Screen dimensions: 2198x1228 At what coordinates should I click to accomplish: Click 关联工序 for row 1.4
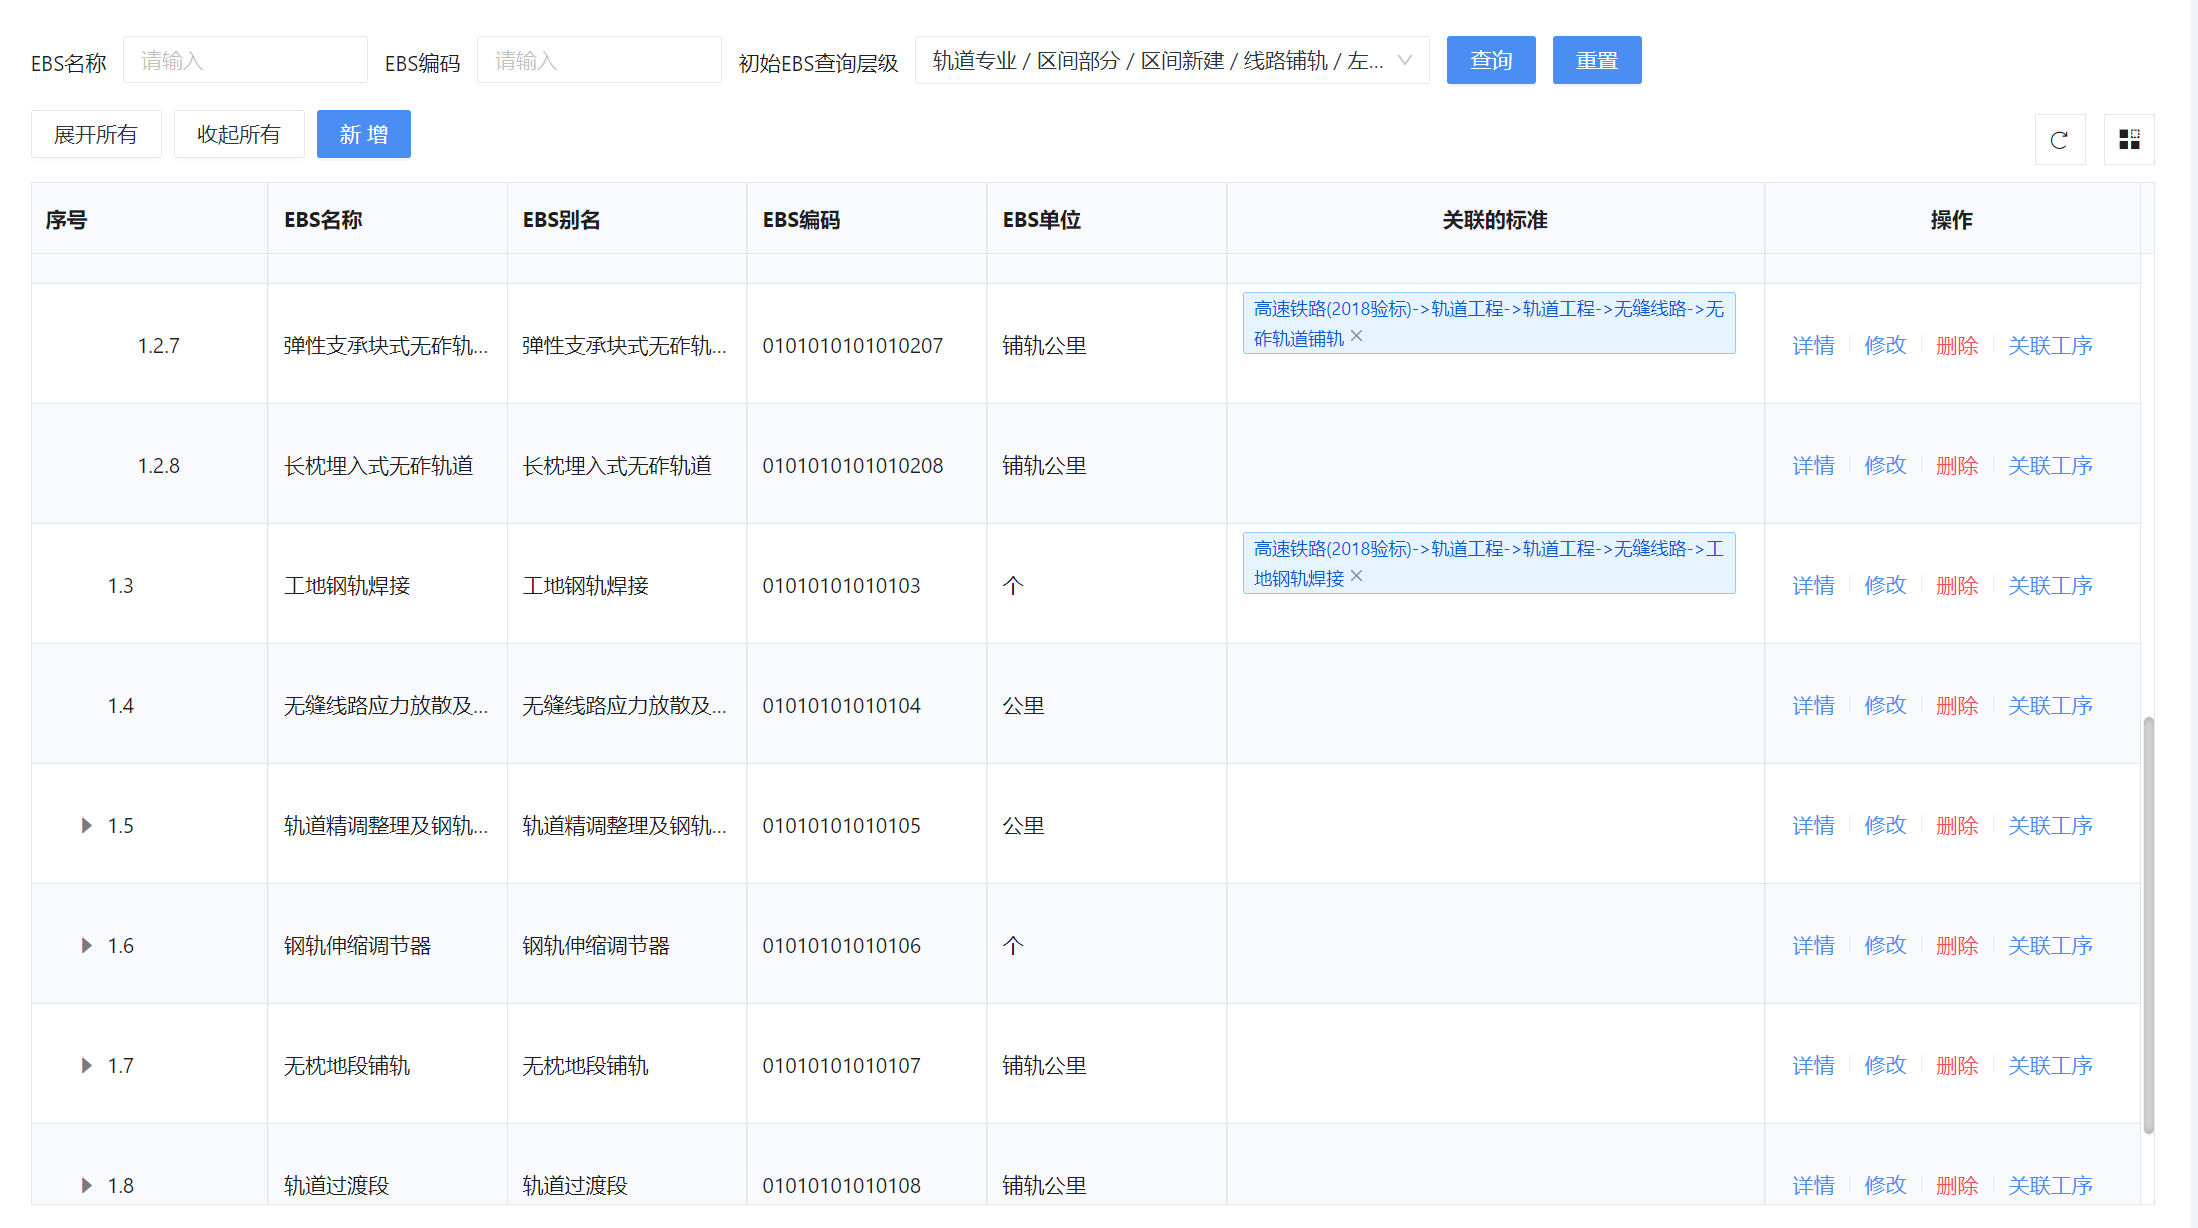tap(2050, 706)
